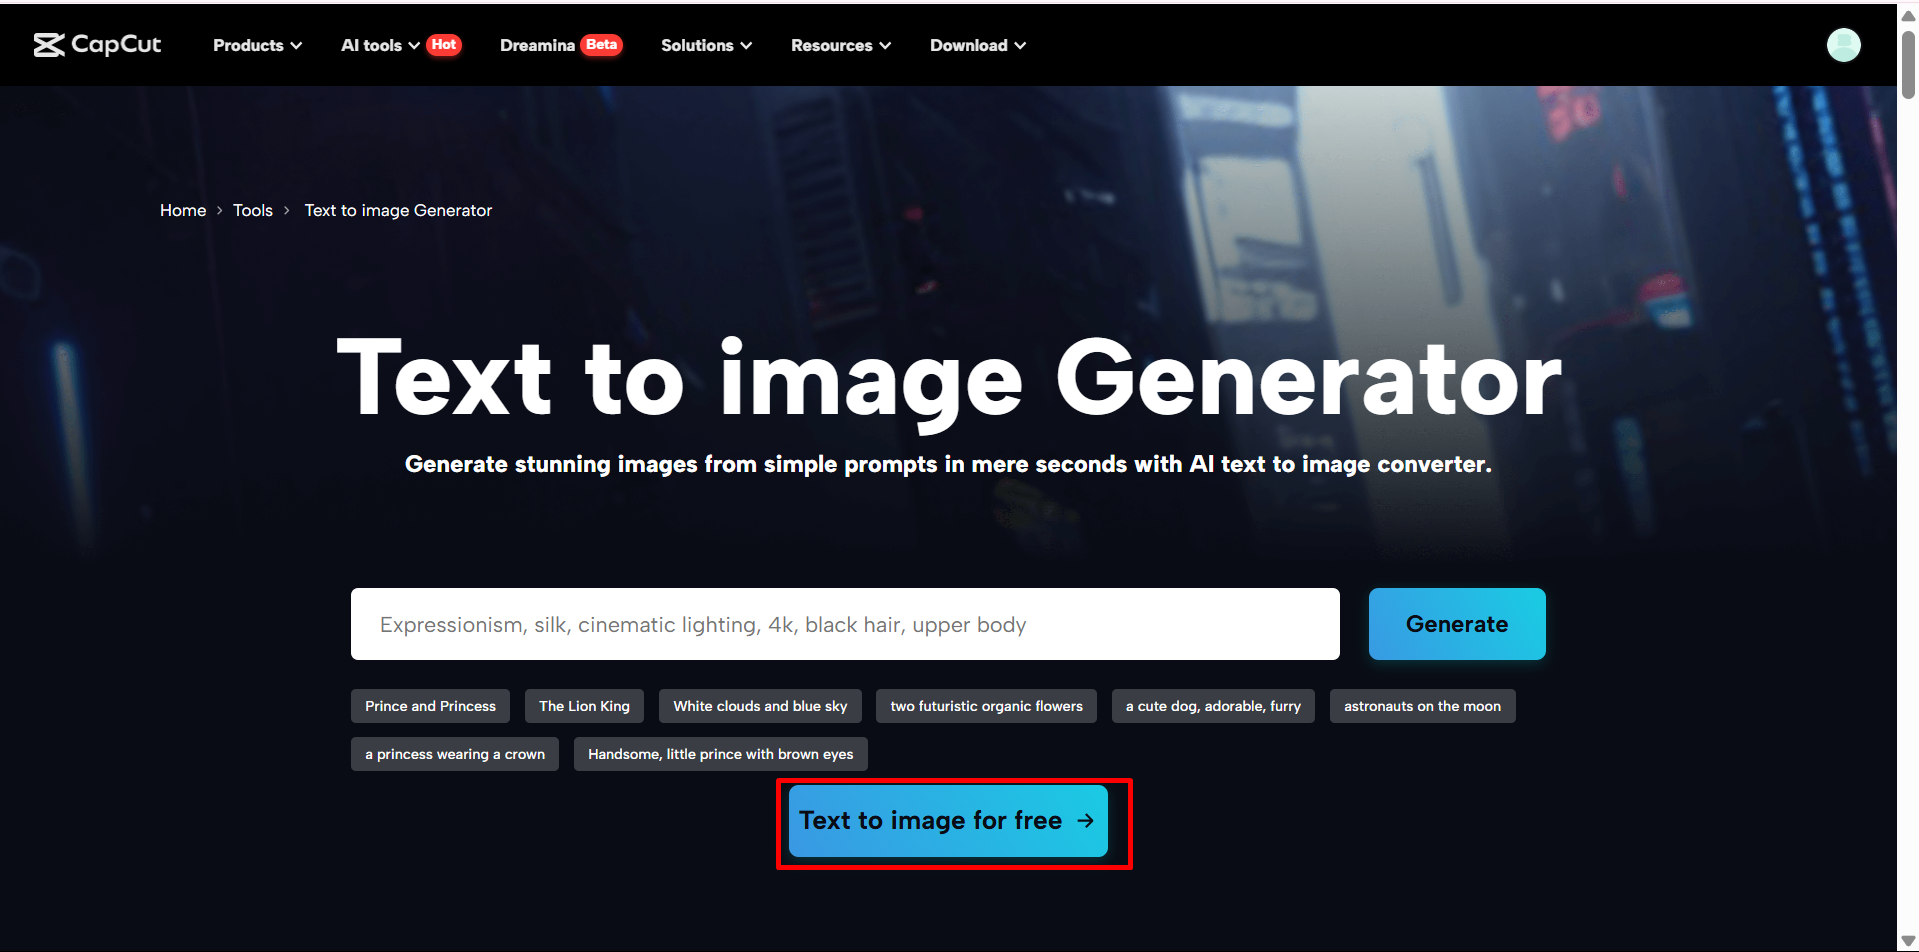The height and width of the screenshot is (952, 1919).
Task: Click the Generate button
Action: pyautogui.click(x=1456, y=623)
